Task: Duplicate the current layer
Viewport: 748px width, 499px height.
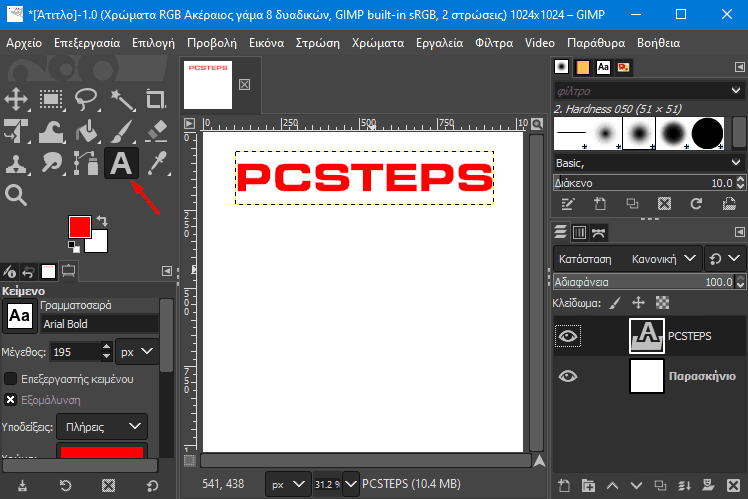Action: (661, 486)
